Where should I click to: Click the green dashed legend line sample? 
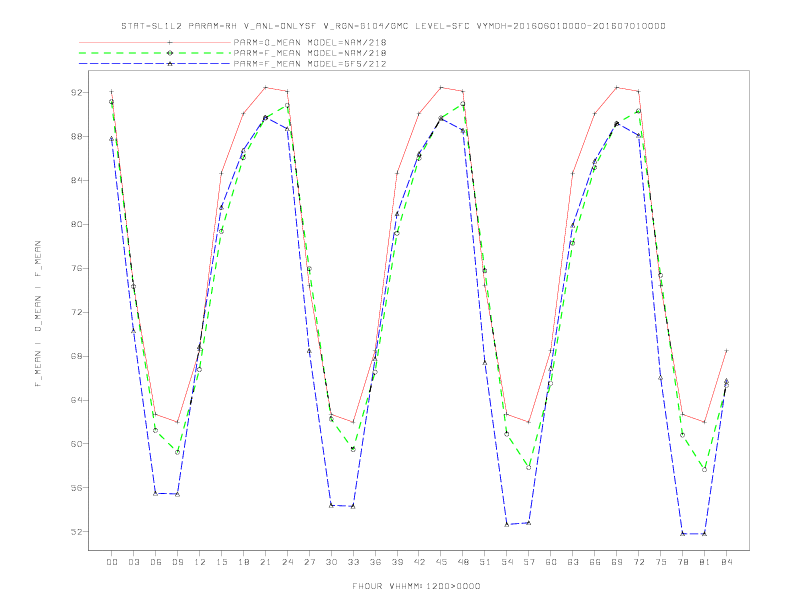point(155,53)
